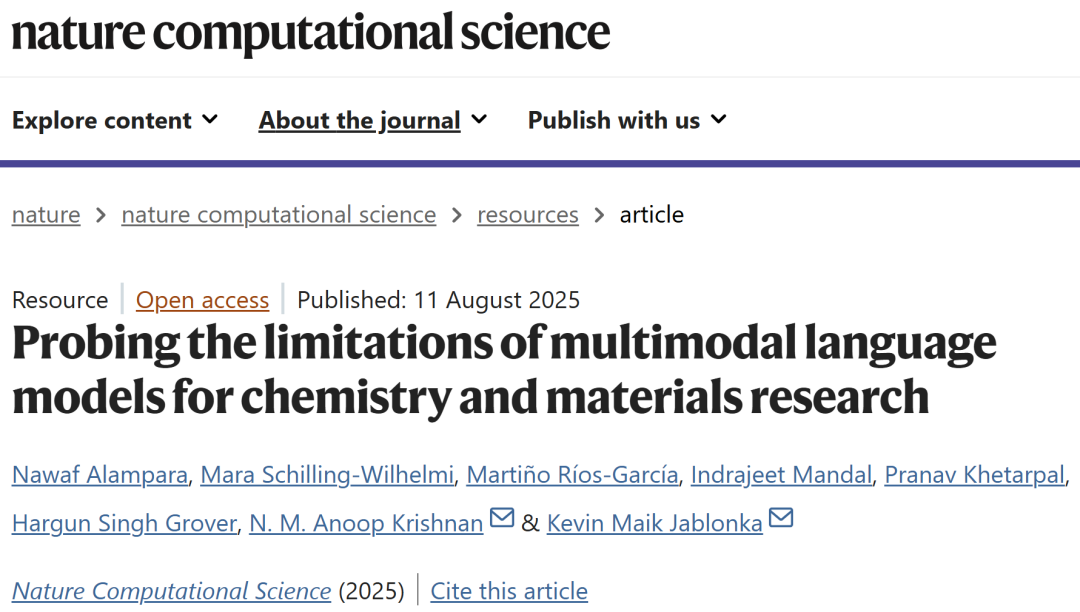The height and width of the screenshot is (612, 1080).
Task: Click the italic Nature Computational Science journal link
Action: point(171,591)
